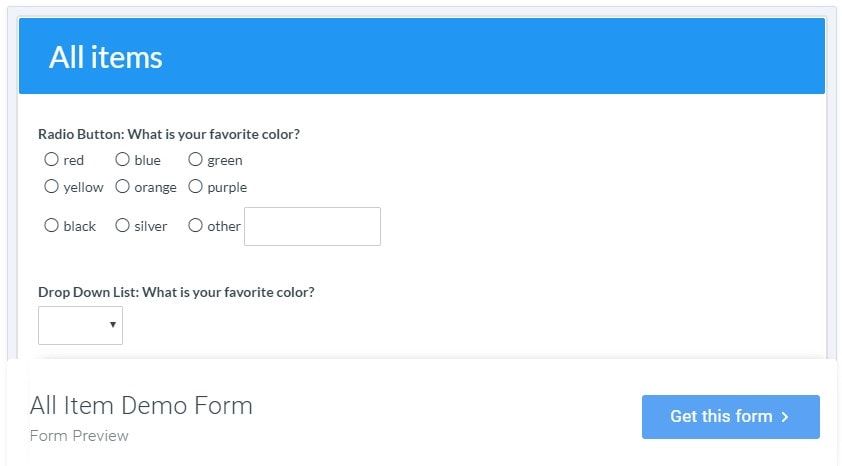
Task: Select the red radio button
Action: [51, 159]
